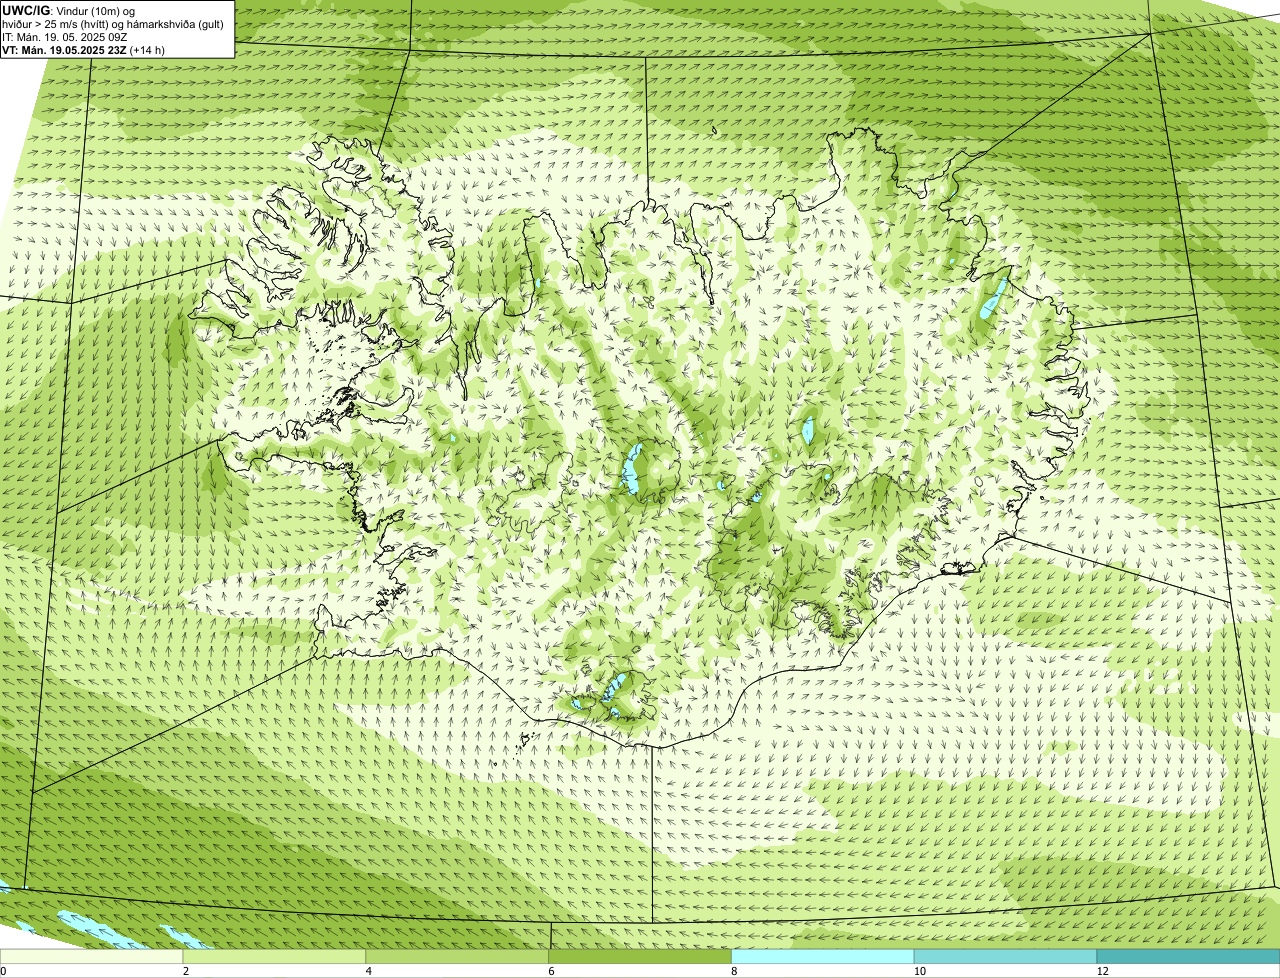Screen dimensions: 1280x978
Task: Click the 10–12 m/s teal legend segment
Action: tap(1006, 956)
